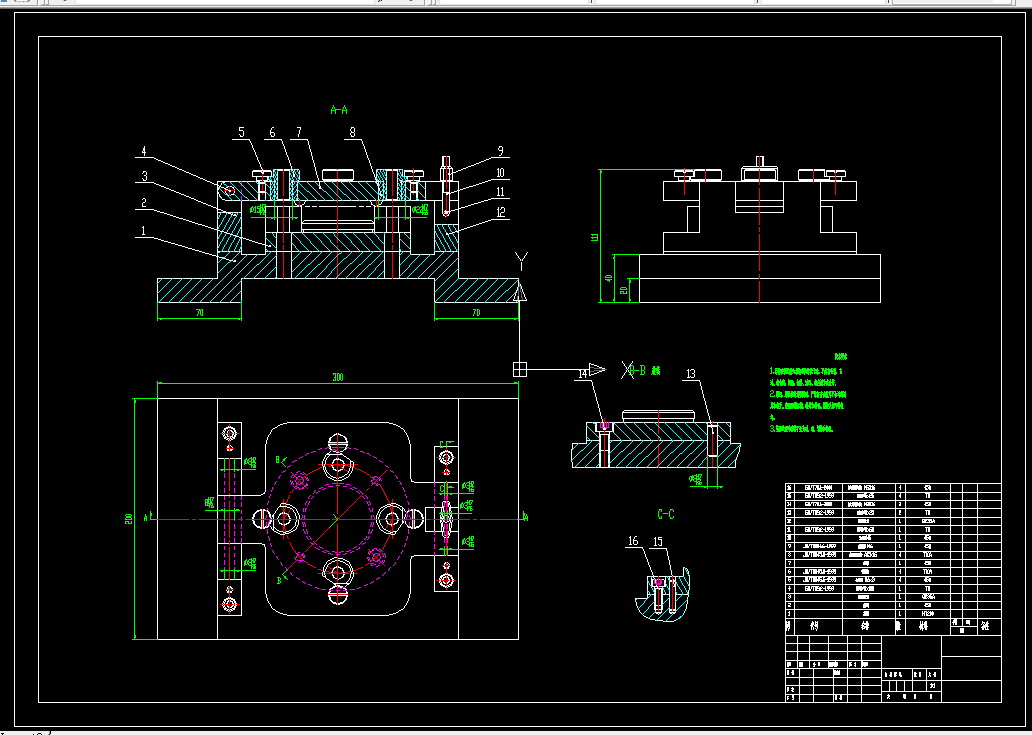The height and width of the screenshot is (735, 1032).
Task: Pick part balloon number '9'
Action: (x=500, y=151)
